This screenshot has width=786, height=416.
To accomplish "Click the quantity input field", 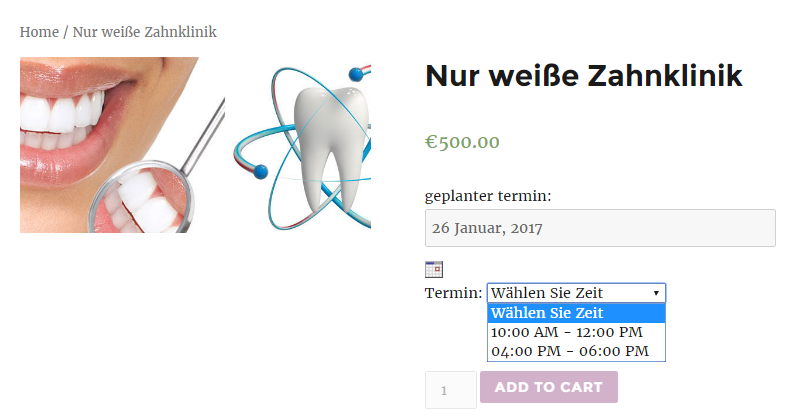I will (x=451, y=389).
